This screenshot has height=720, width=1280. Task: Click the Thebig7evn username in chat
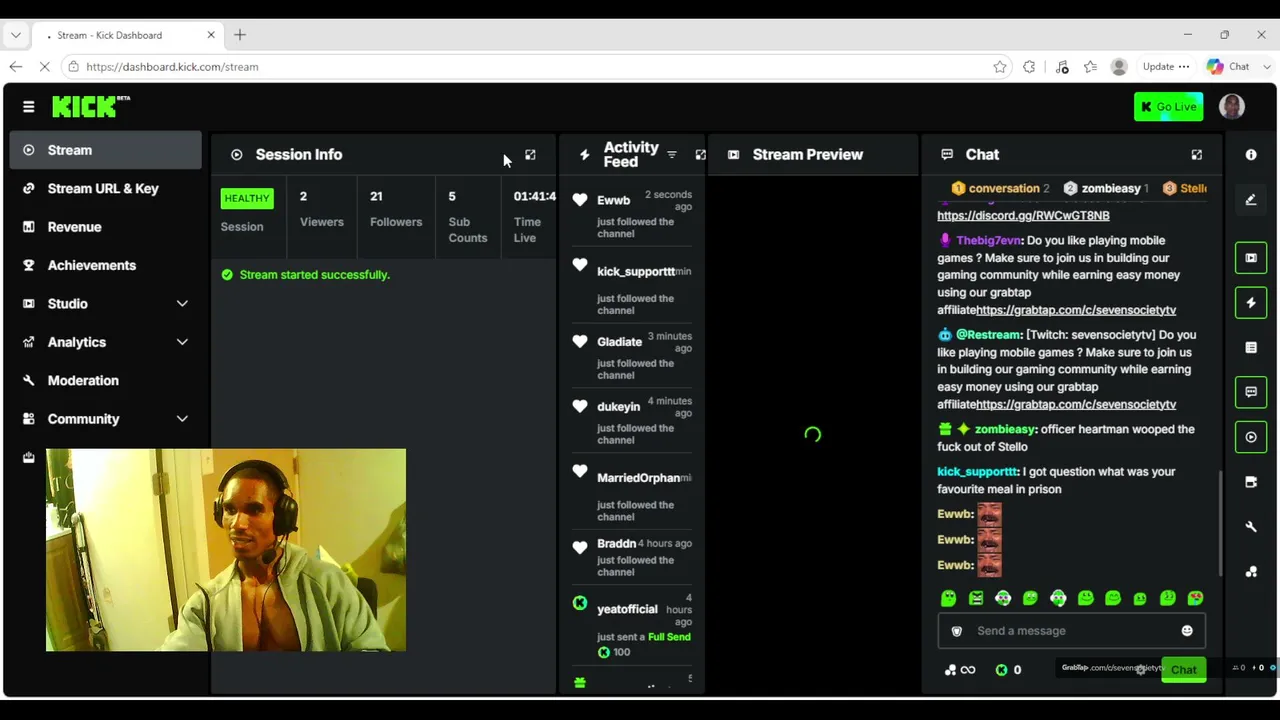click(989, 241)
